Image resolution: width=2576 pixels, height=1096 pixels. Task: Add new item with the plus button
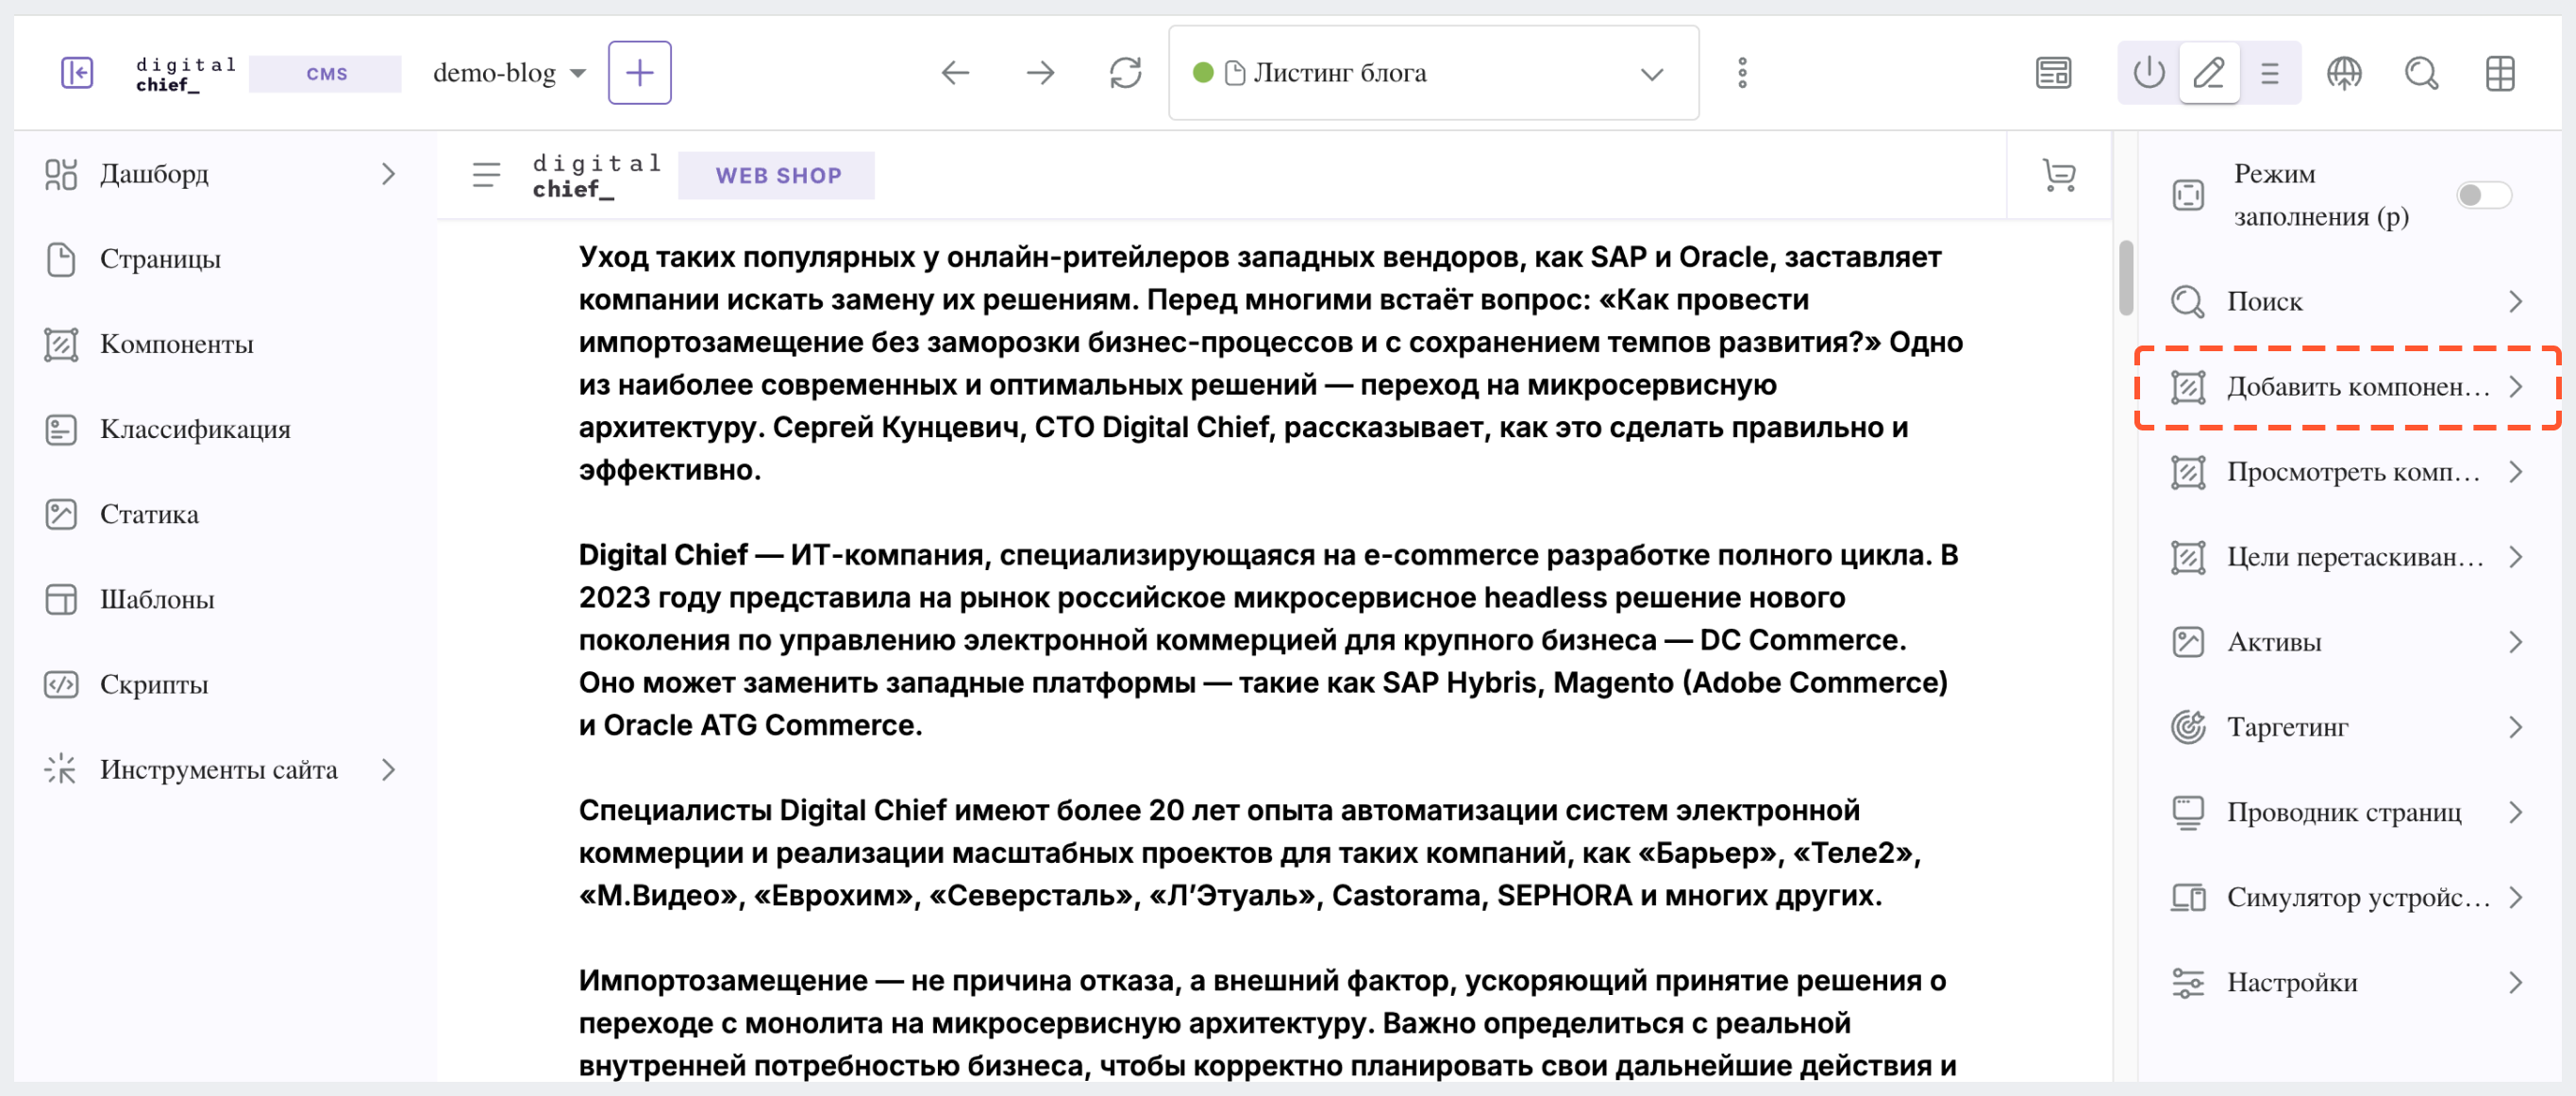coord(639,73)
